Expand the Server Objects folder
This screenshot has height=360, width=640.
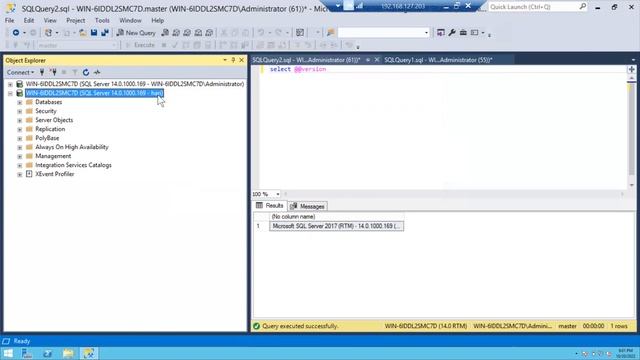[x=20, y=120]
